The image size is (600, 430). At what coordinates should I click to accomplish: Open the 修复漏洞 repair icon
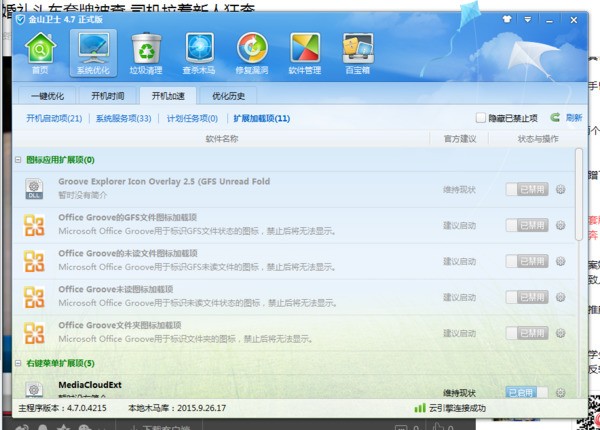pos(252,47)
